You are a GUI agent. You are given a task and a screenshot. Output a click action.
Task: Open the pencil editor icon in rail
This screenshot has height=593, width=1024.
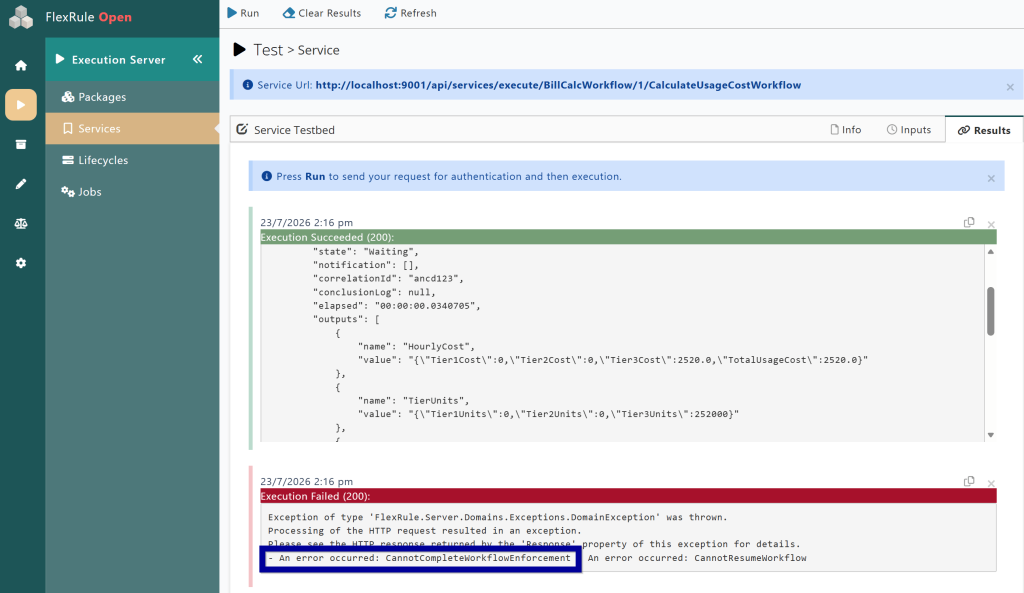[x=21, y=184]
